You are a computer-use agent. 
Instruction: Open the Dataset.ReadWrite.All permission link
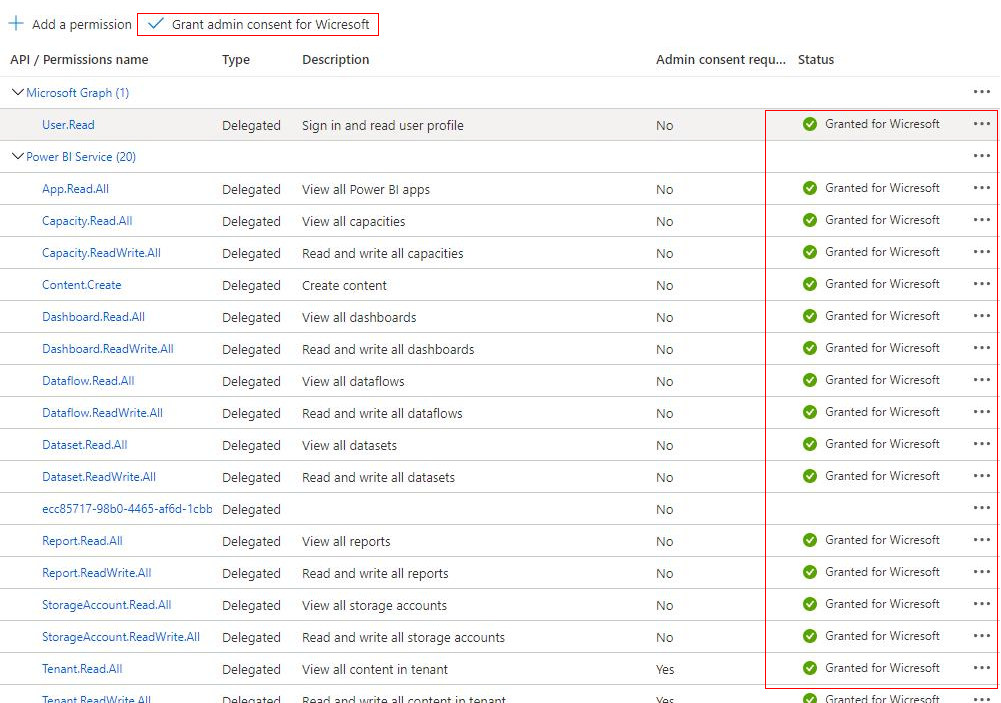99,476
